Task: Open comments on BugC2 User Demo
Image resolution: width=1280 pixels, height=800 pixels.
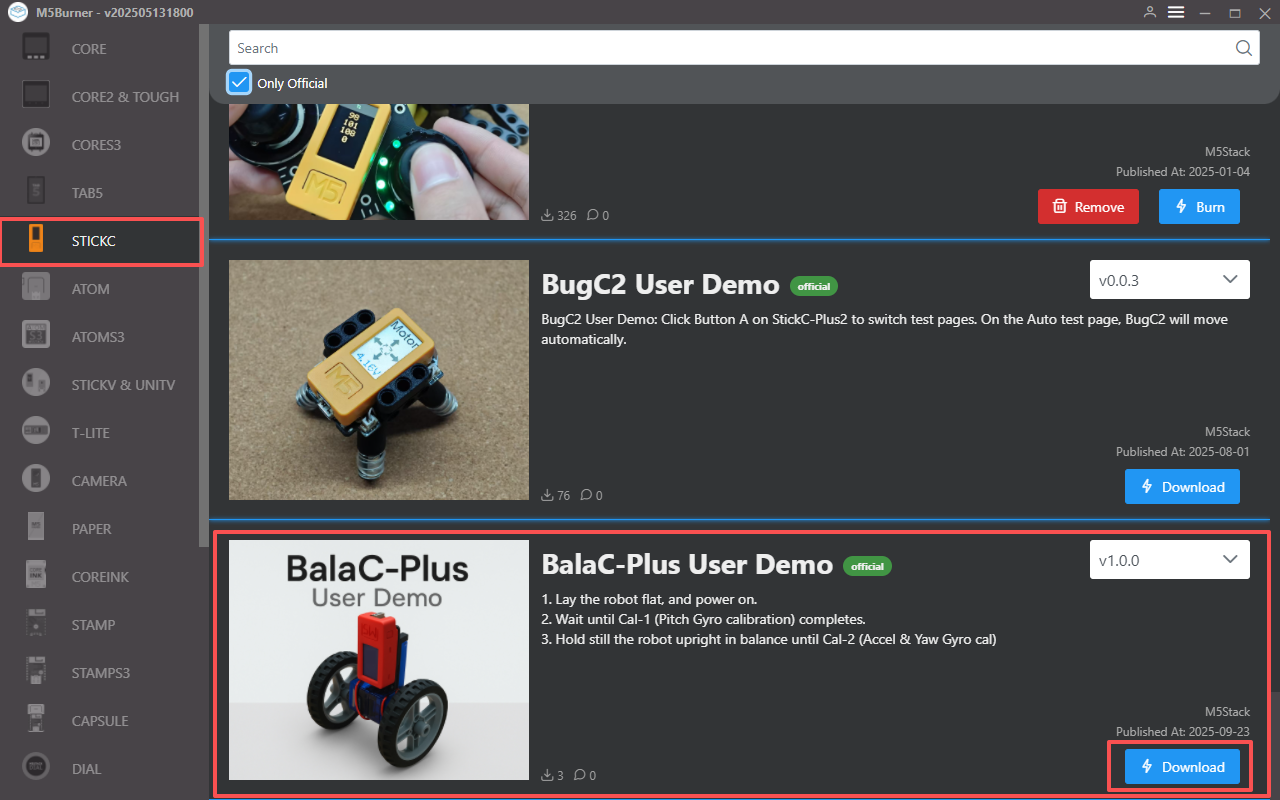Action: click(591, 495)
